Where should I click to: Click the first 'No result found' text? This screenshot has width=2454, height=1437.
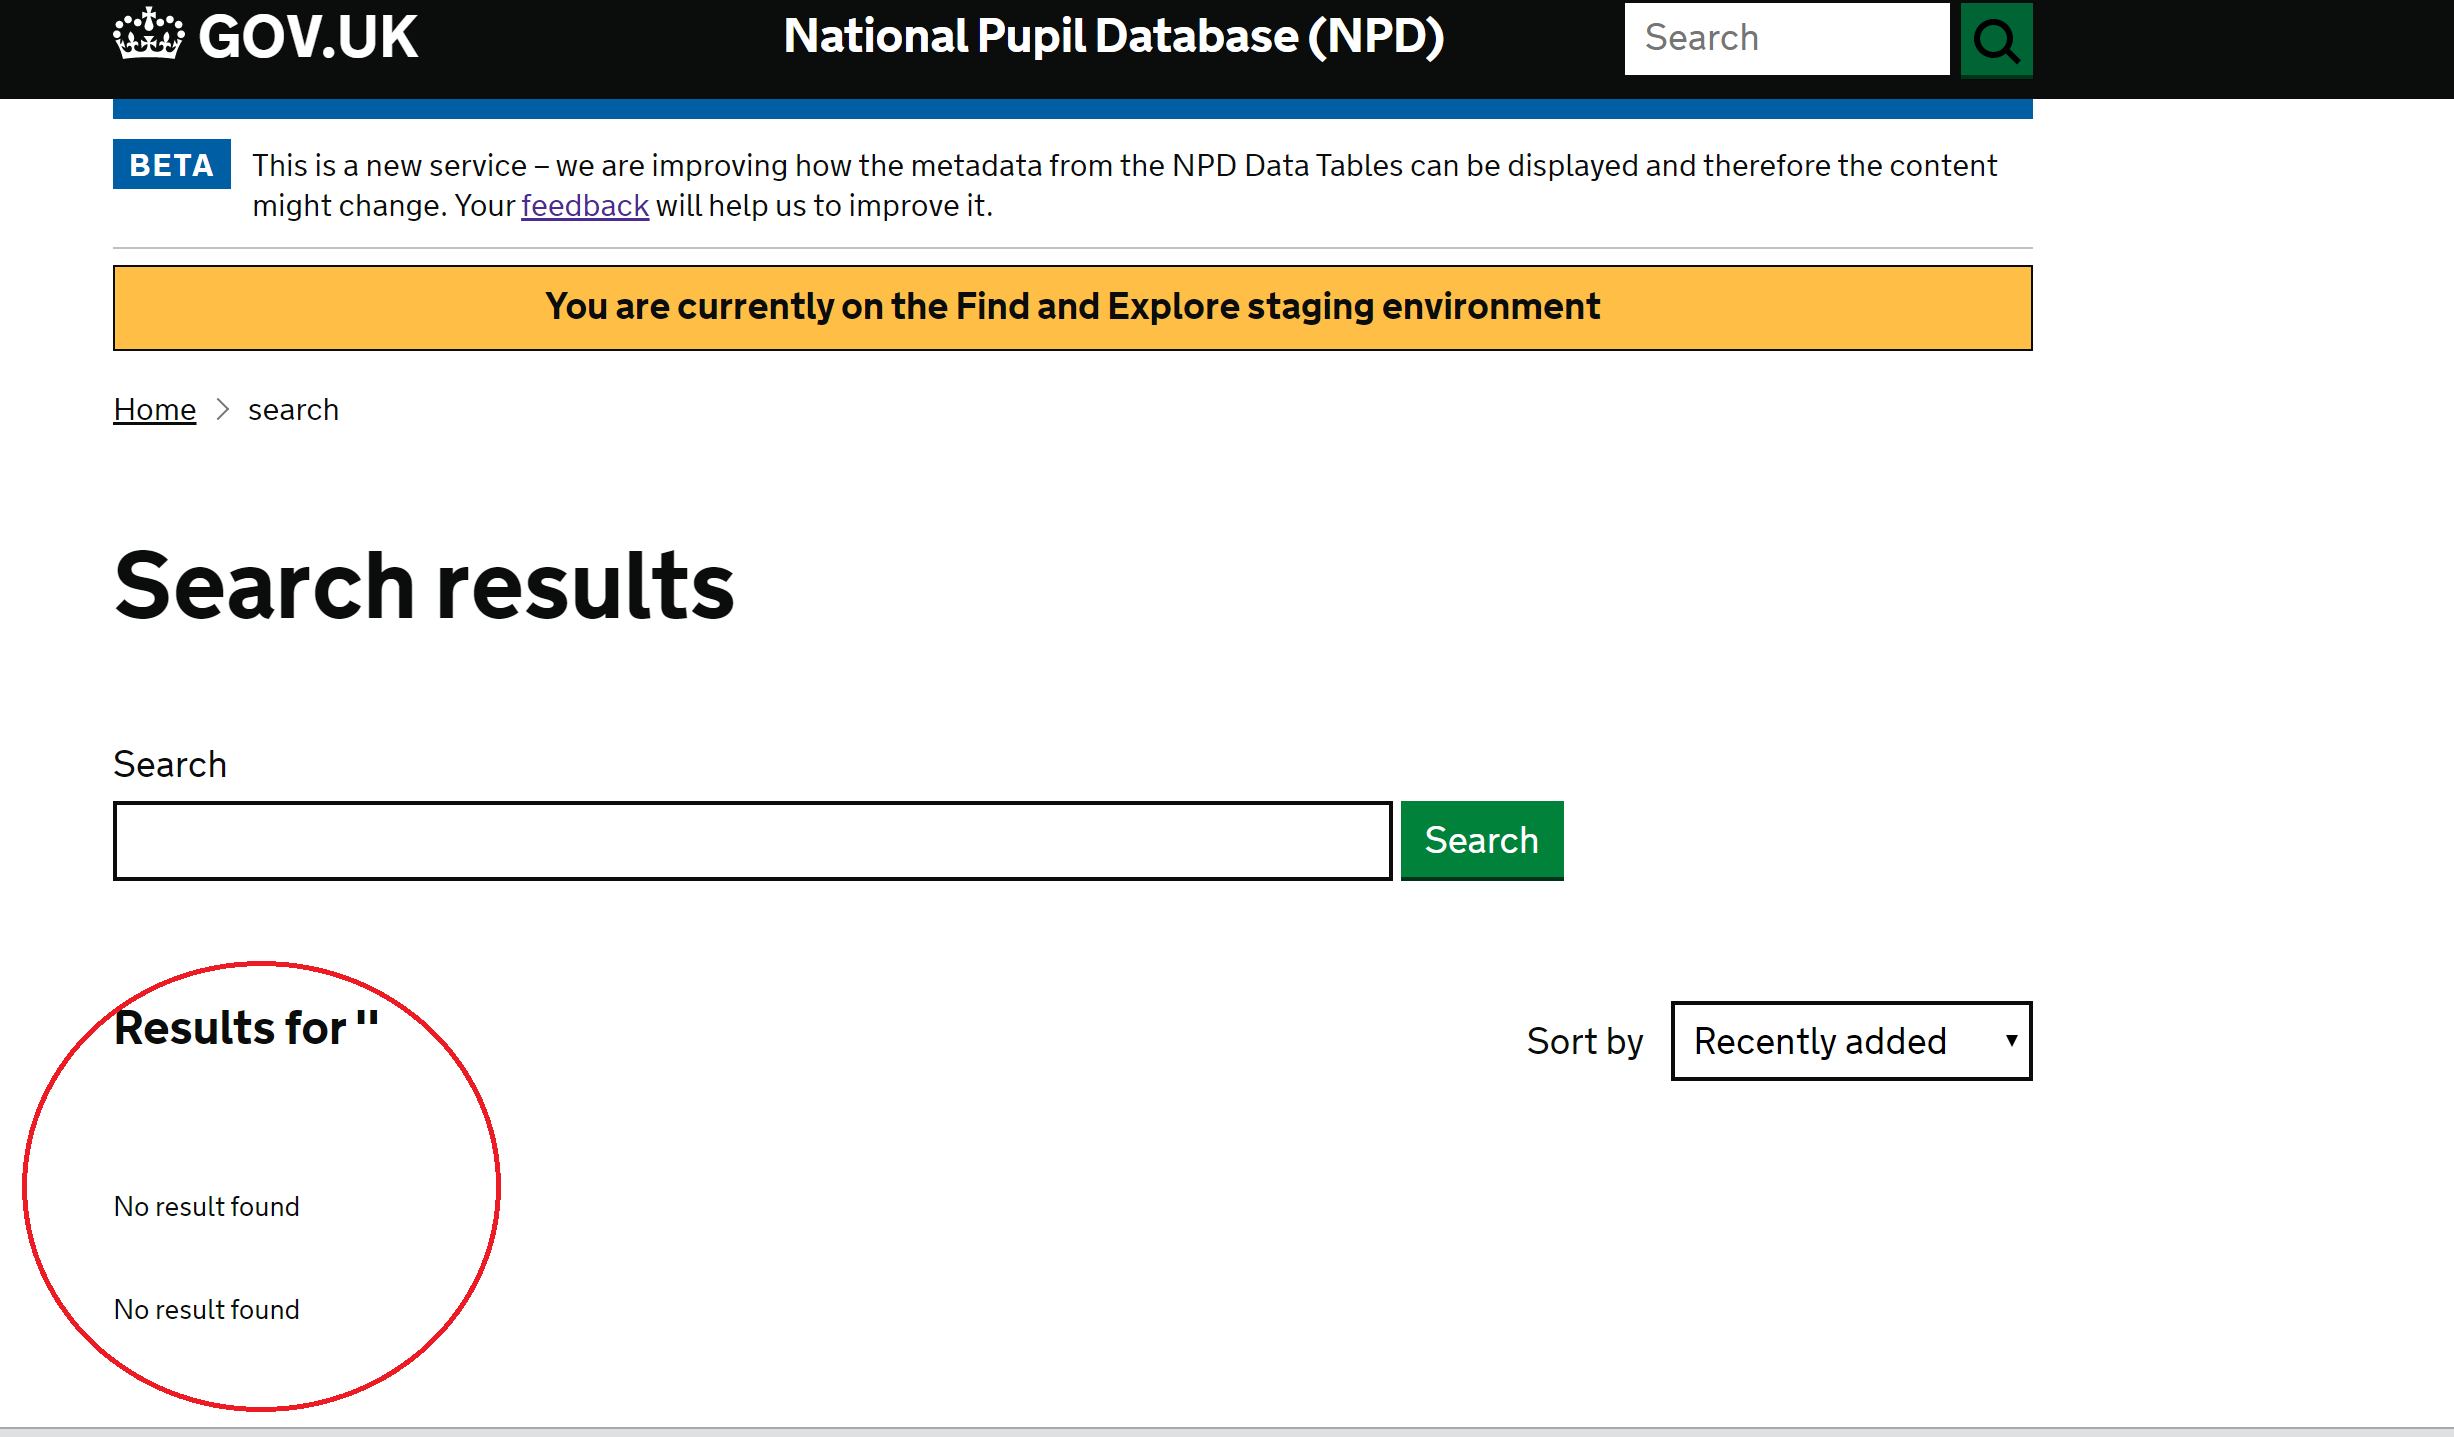(x=207, y=1207)
